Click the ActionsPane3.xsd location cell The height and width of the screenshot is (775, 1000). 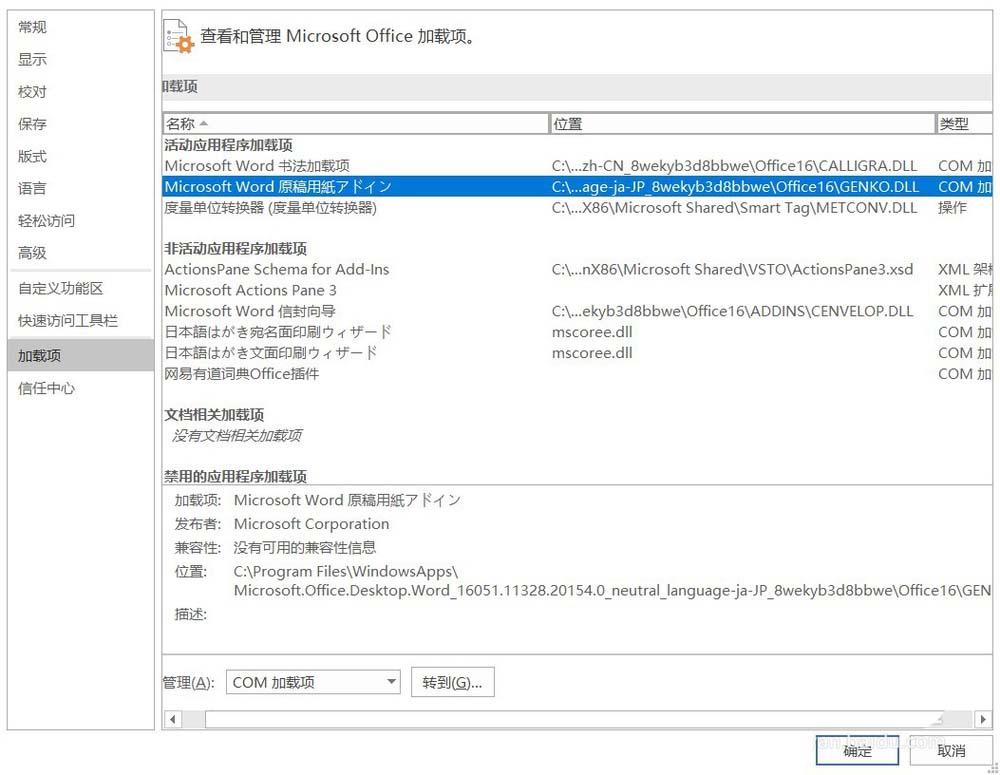(732, 269)
